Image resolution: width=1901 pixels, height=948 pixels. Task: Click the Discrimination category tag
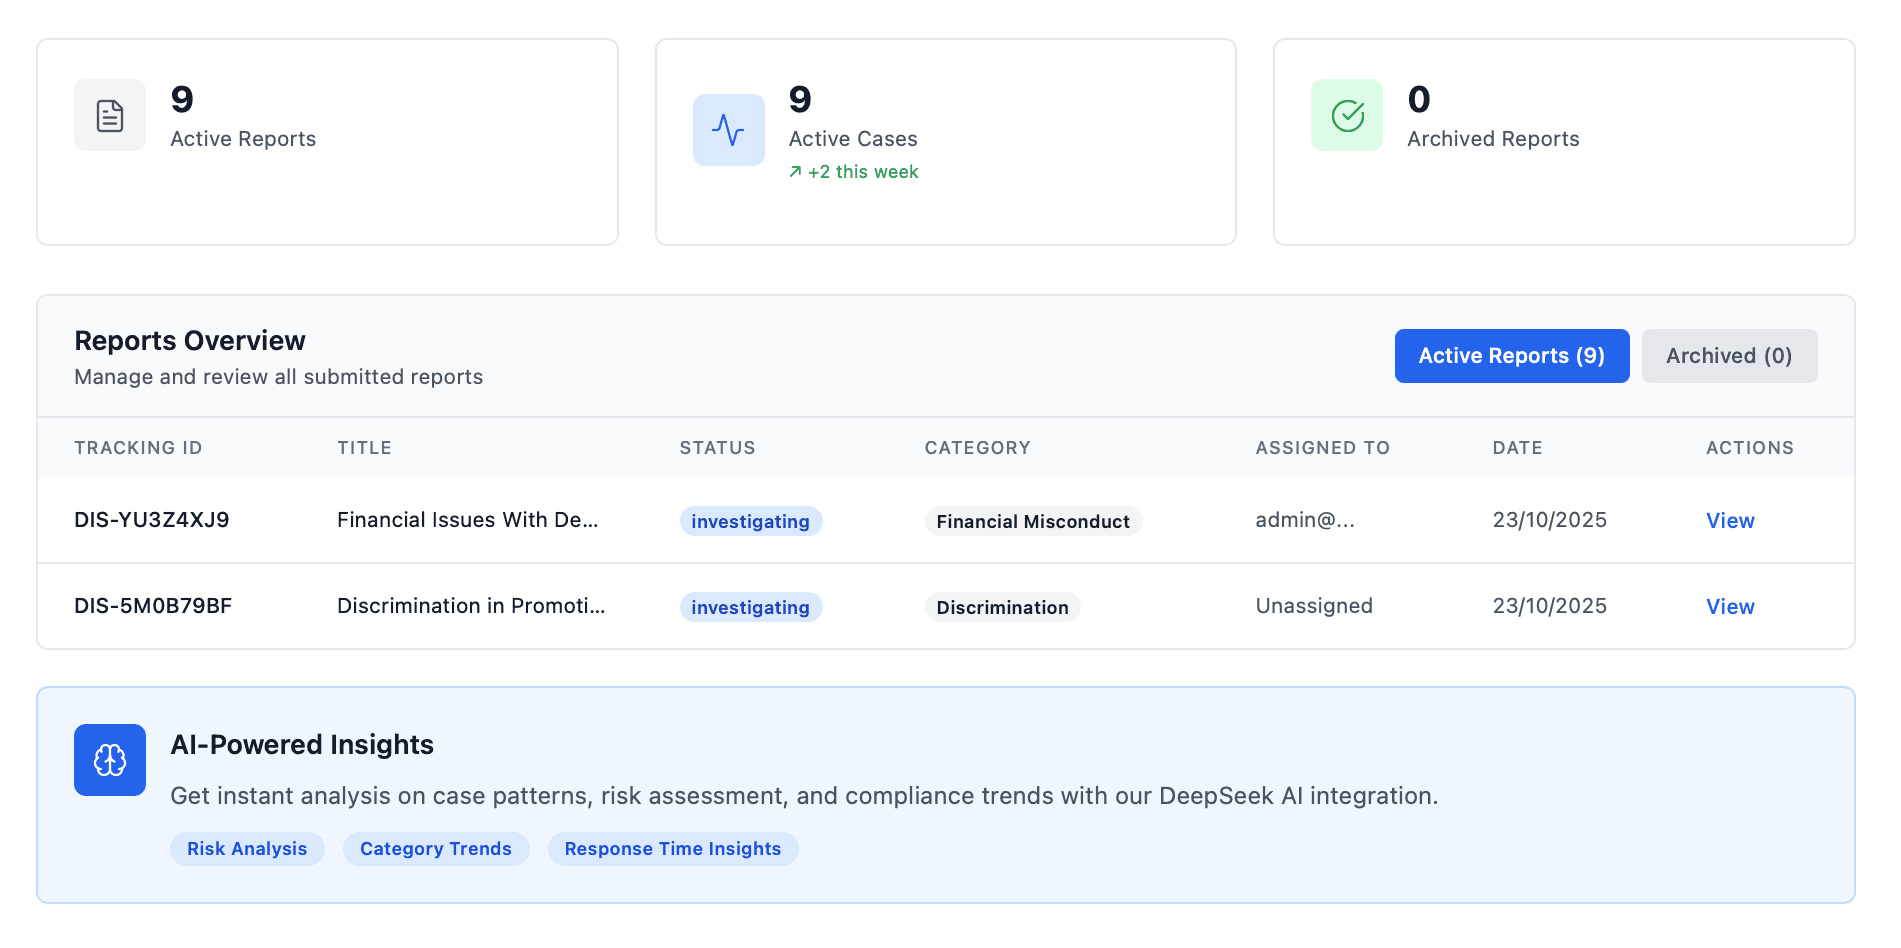coord(1002,606)
